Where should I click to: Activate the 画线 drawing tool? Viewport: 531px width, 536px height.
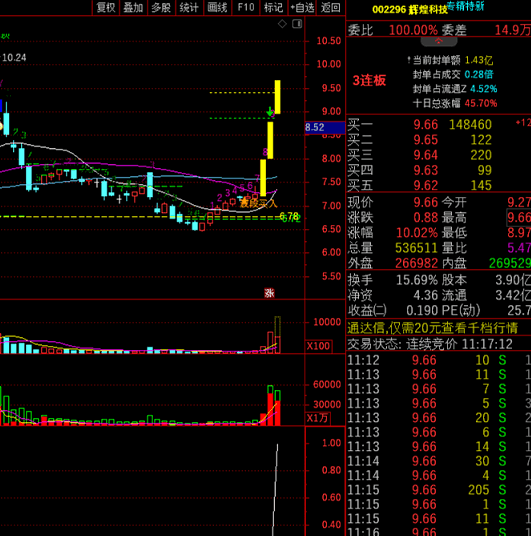[217, 8]
